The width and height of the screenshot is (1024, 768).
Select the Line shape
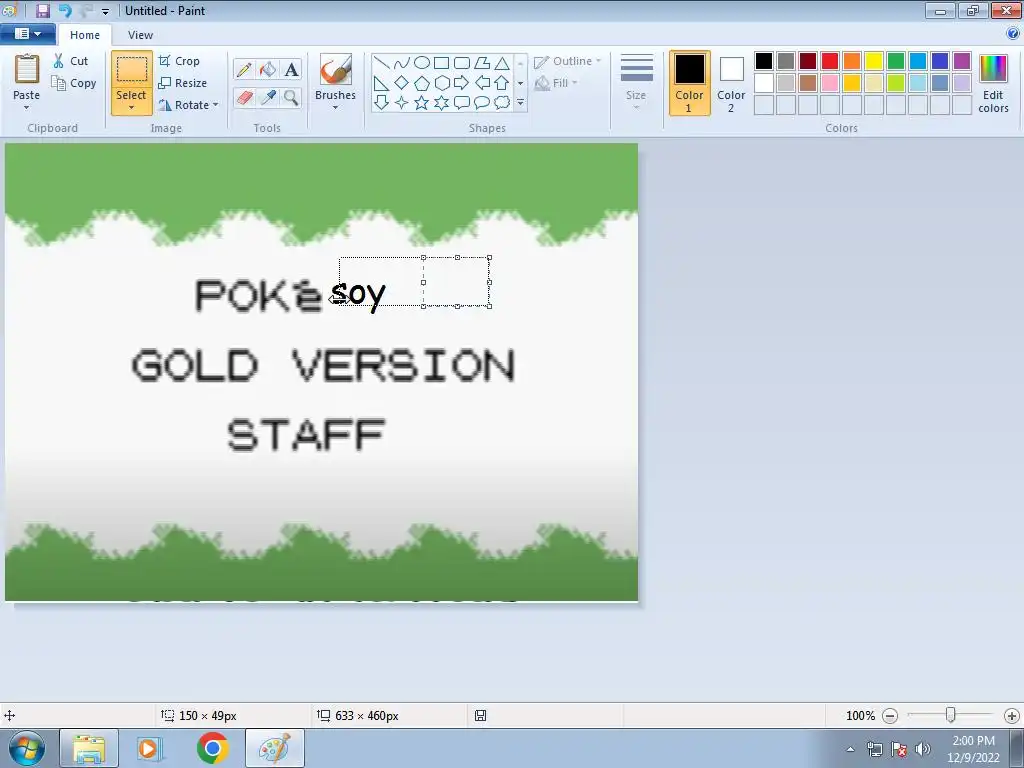click(382, 63)
